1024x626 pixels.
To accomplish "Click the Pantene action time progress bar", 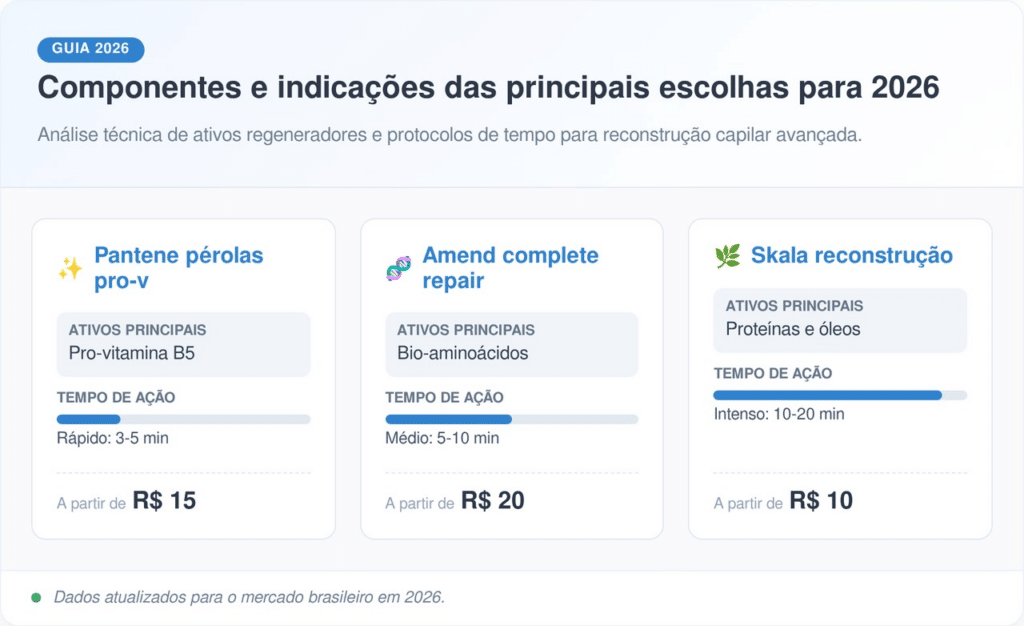I will [x=184, y=419].
